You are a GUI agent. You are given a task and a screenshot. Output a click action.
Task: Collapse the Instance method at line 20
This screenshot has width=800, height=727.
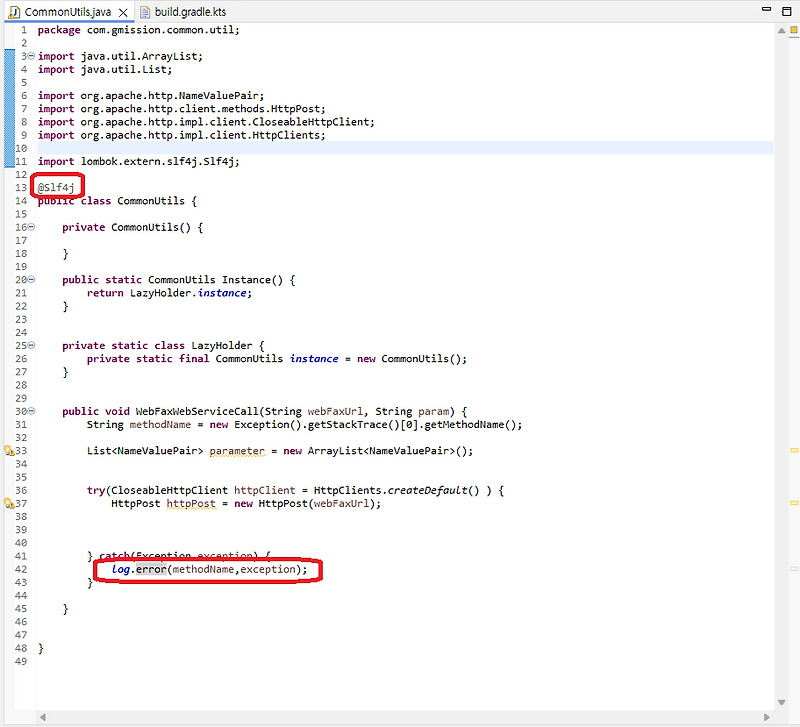click(31, 279)
